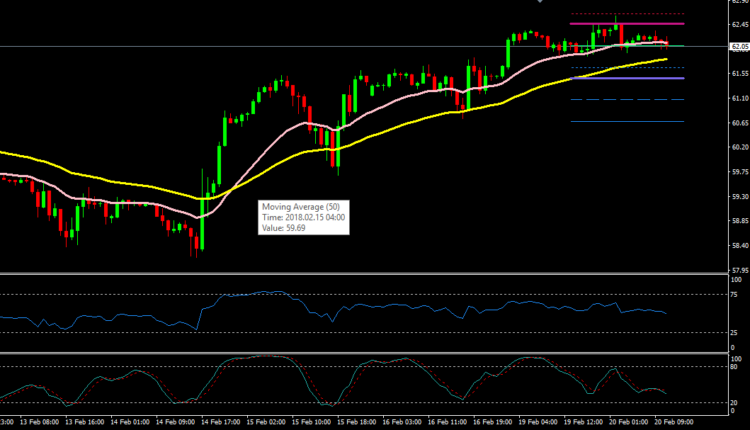Click the large red candle below the magenta line

(622, 35)
